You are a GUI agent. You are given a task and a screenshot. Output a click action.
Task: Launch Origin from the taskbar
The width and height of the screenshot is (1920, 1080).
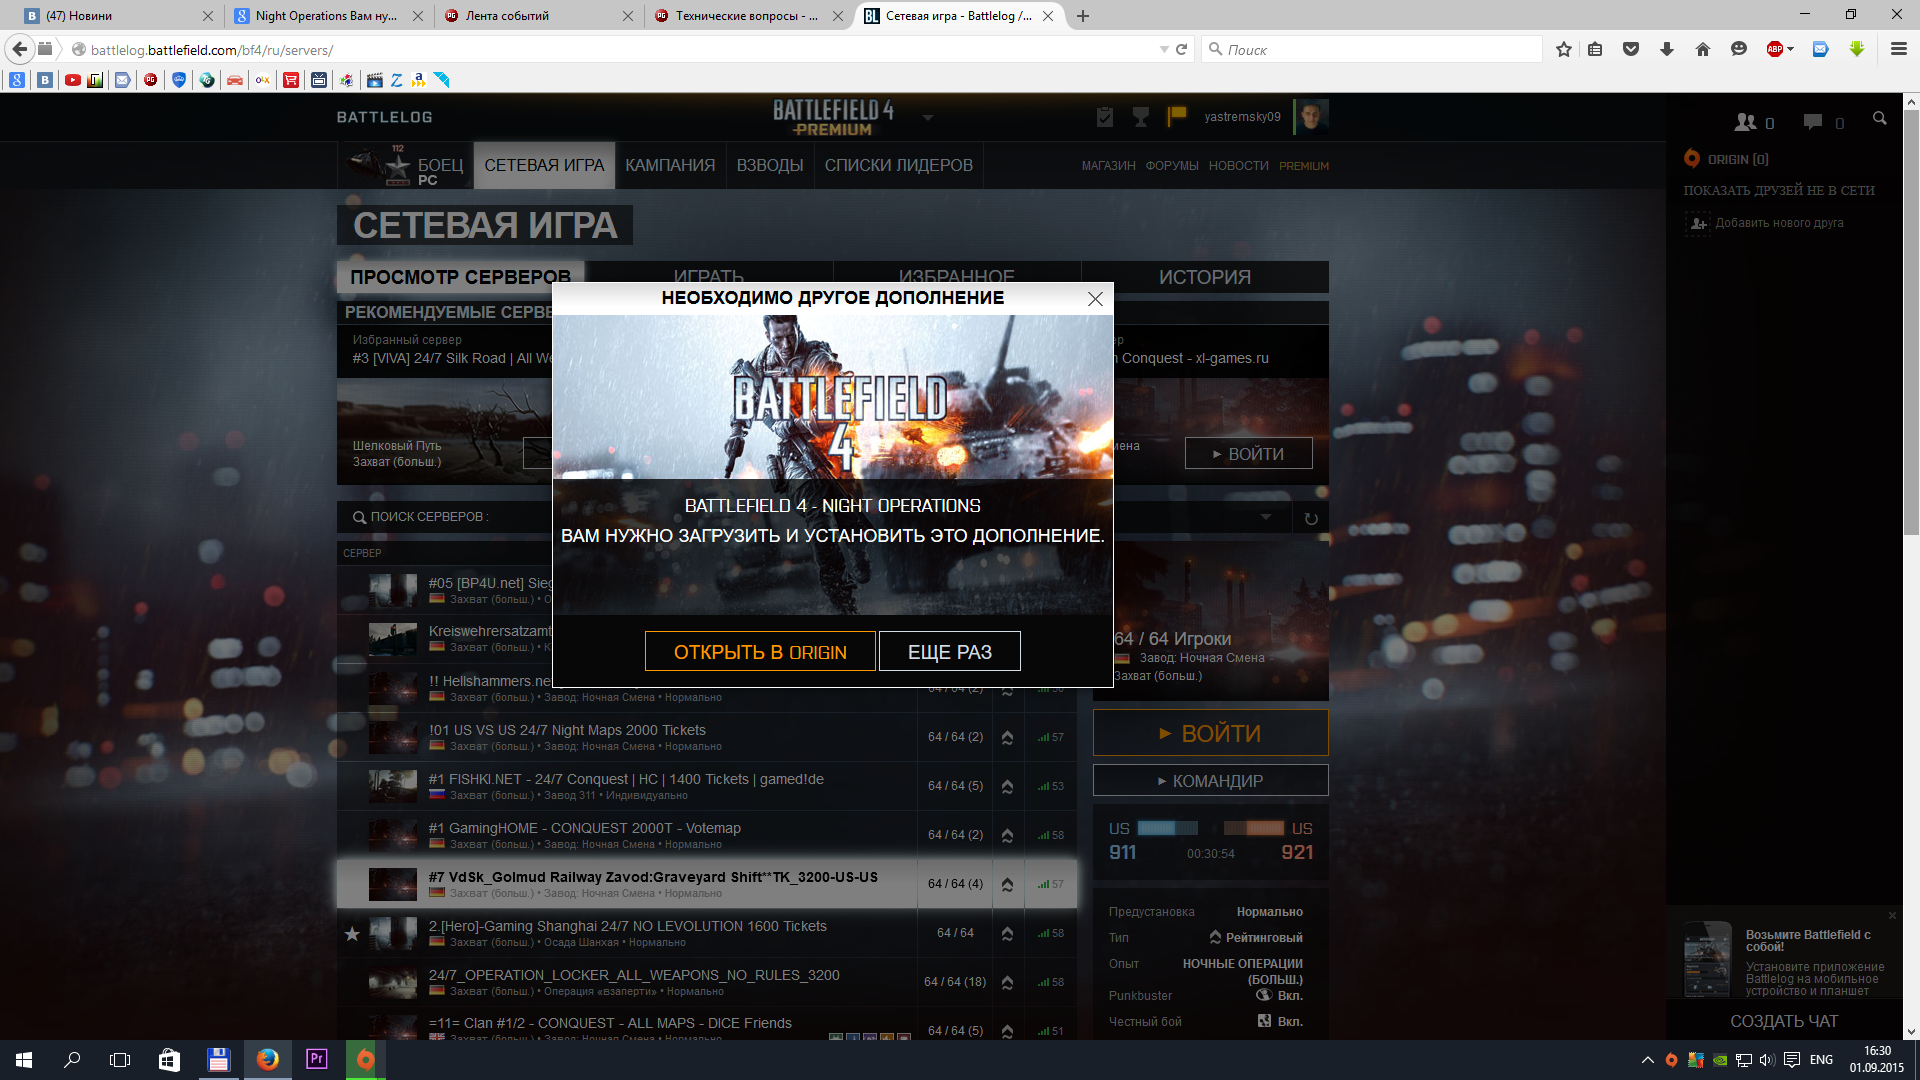coord(364,1059)
